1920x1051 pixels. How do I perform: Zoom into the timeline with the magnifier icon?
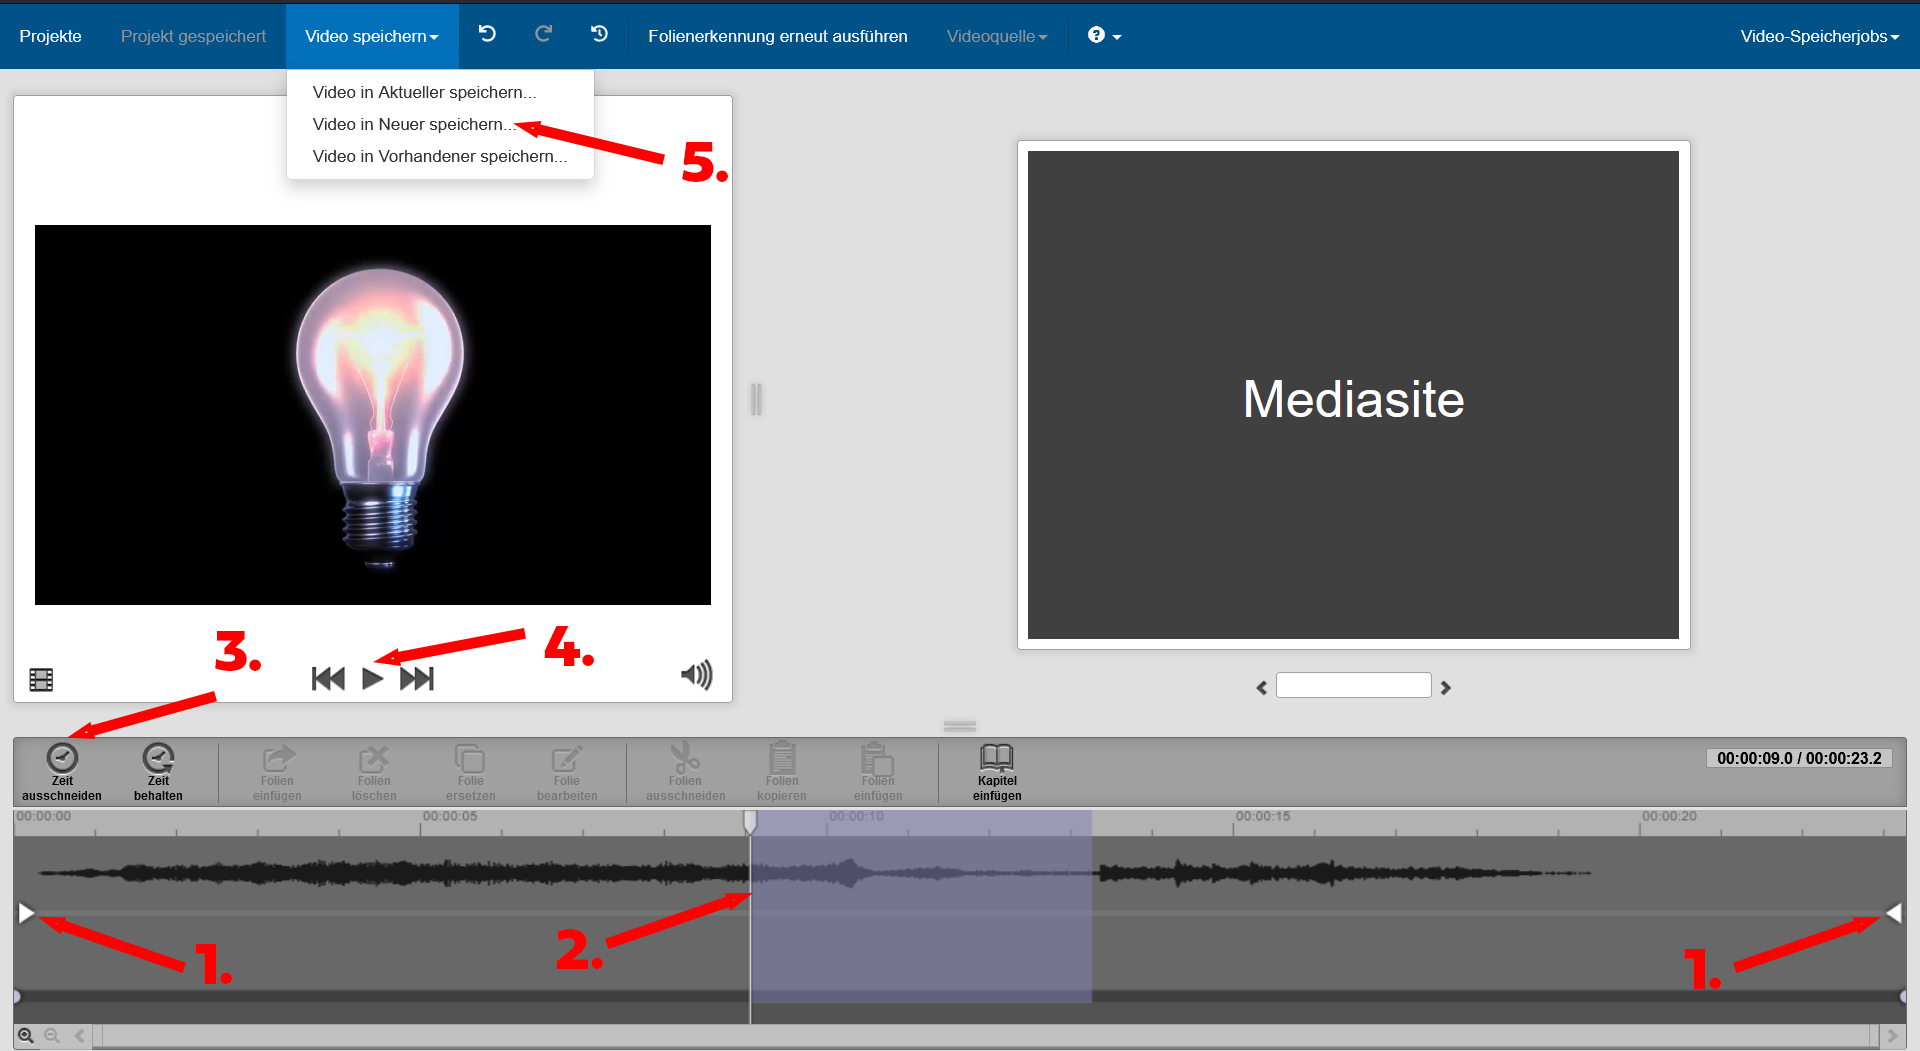(x=26, y=1035)
